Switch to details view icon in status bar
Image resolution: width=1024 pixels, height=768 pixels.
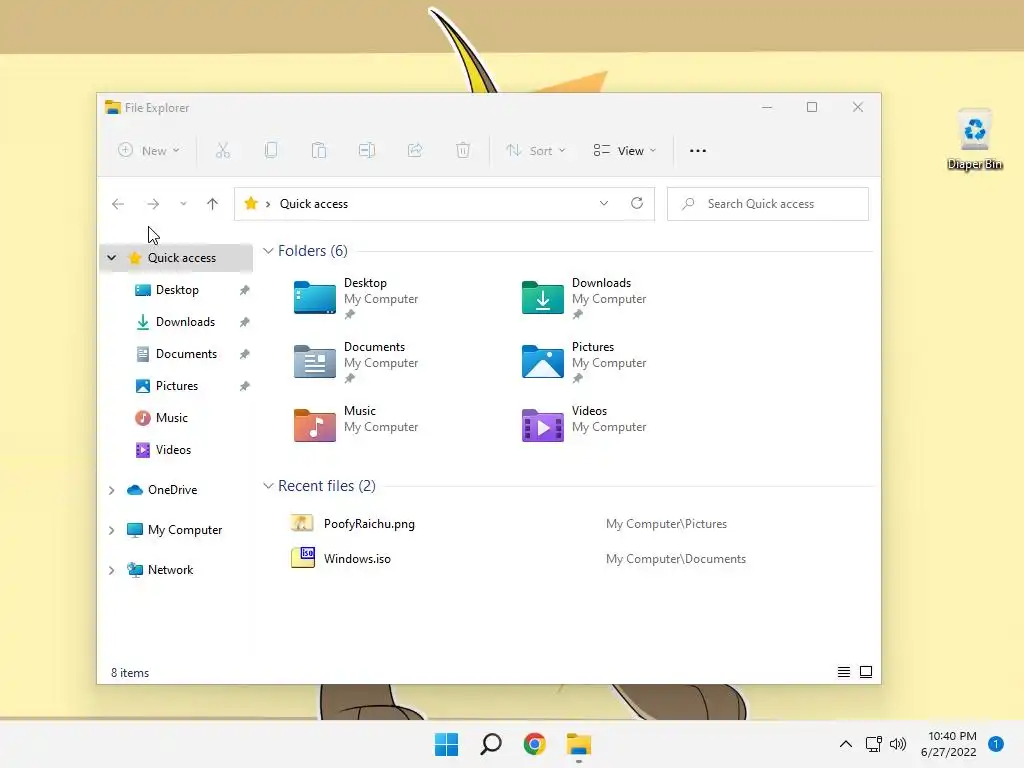pyautogui.click(x=844, y=672)
